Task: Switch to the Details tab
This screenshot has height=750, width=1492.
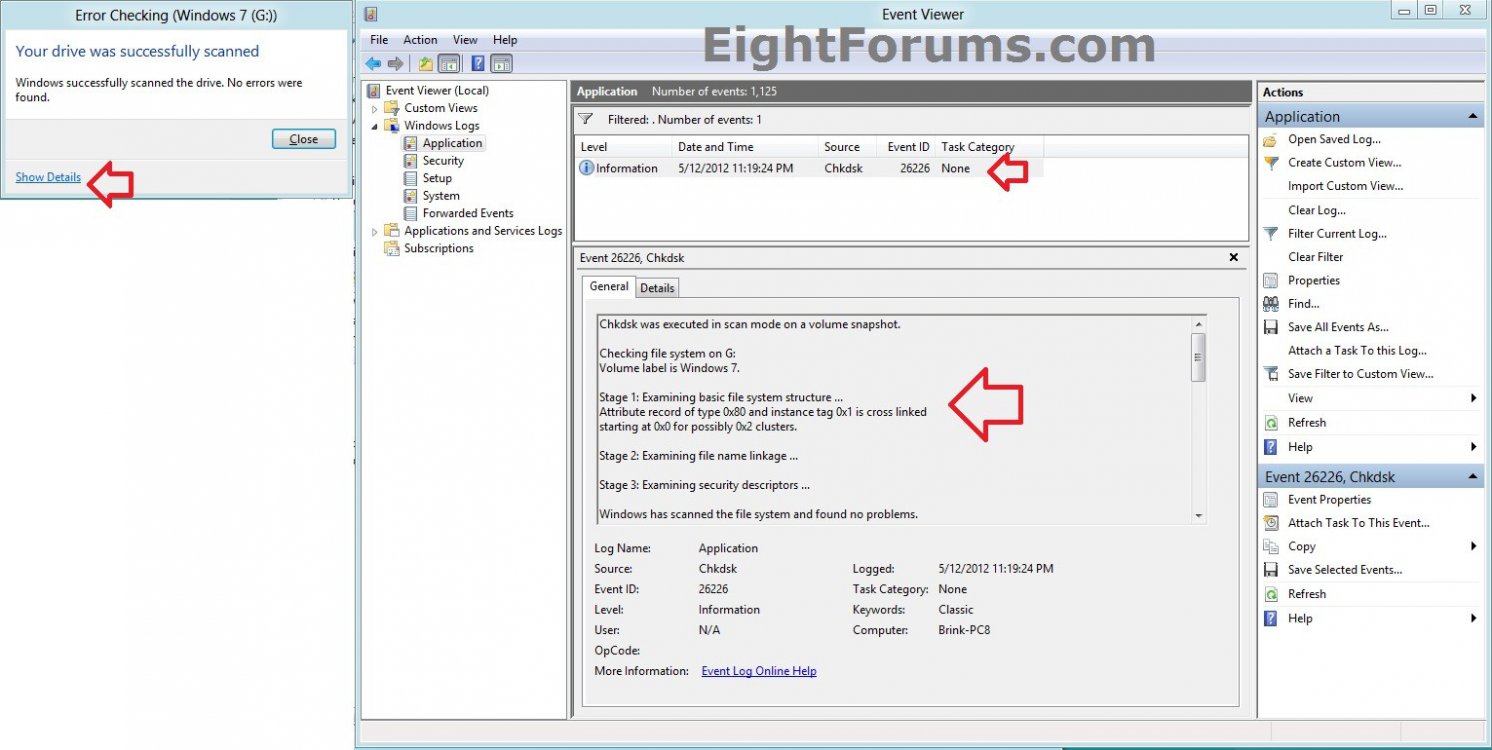Action: (x=657, y=288)
